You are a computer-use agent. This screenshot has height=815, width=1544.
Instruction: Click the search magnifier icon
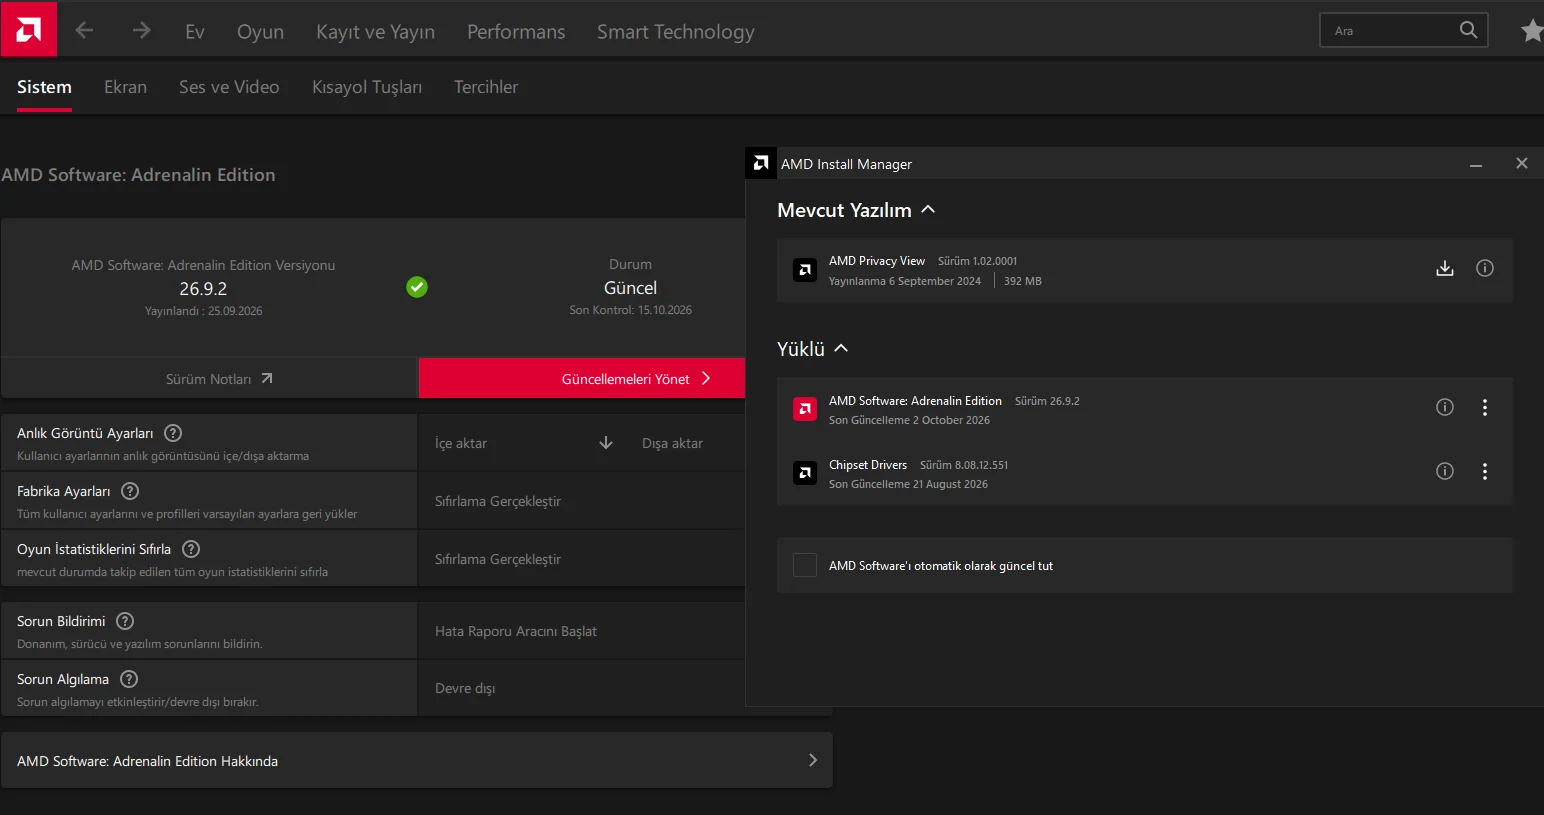coord(1468,30)
